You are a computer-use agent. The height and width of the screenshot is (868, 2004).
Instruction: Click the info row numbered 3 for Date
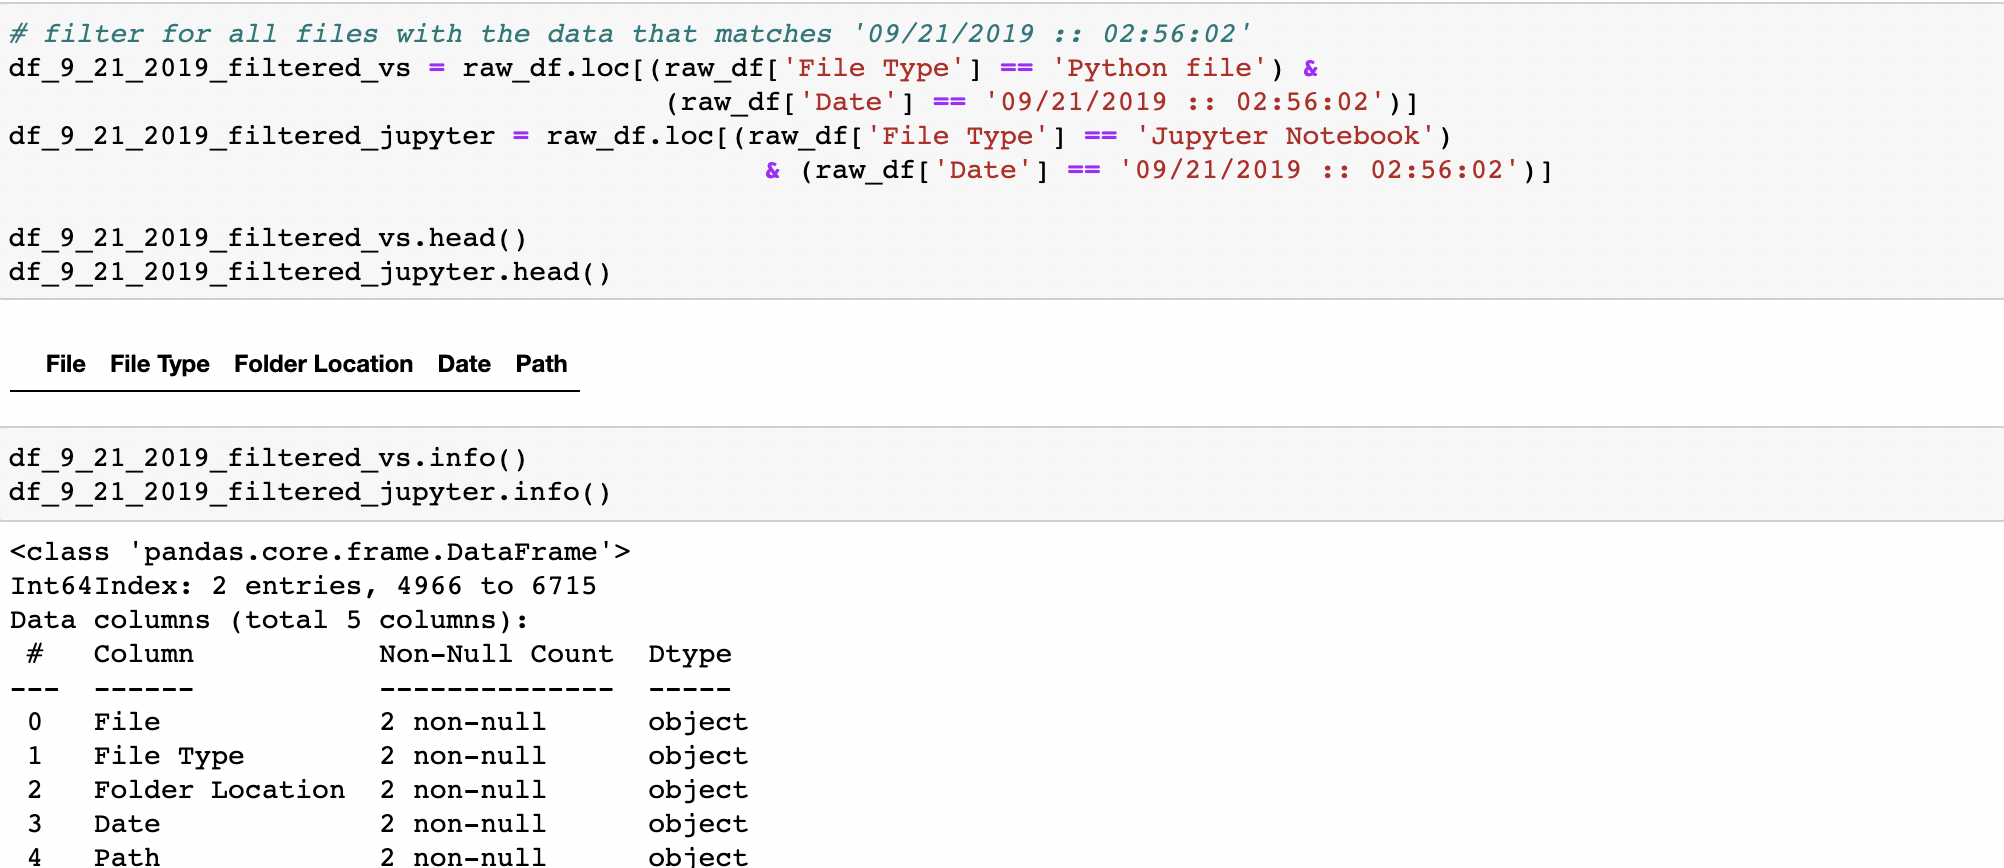pyautogui.click(x=387, y=824)
